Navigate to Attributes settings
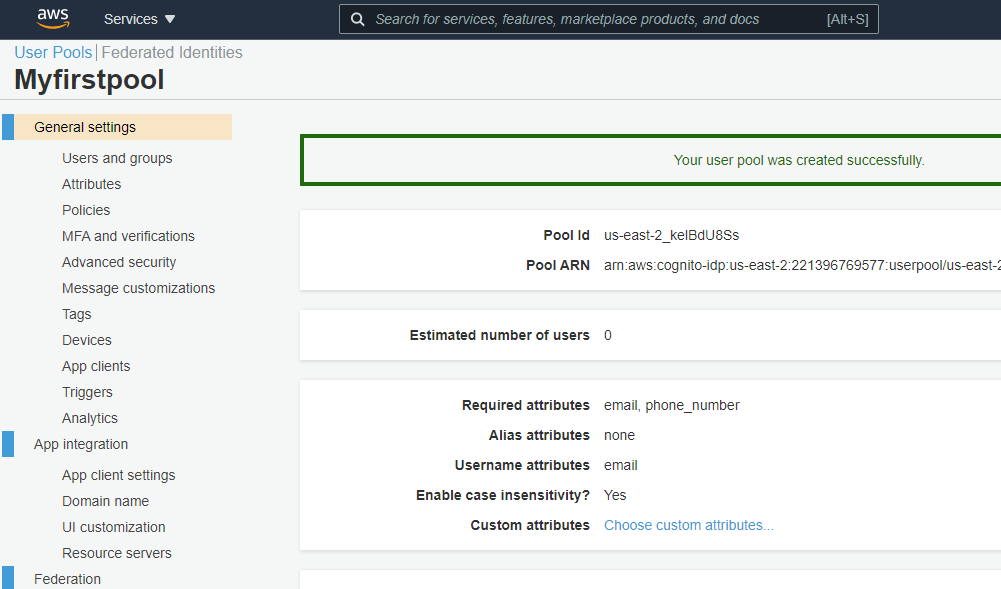The image size is (1001, 589). [x=91, y=184]
